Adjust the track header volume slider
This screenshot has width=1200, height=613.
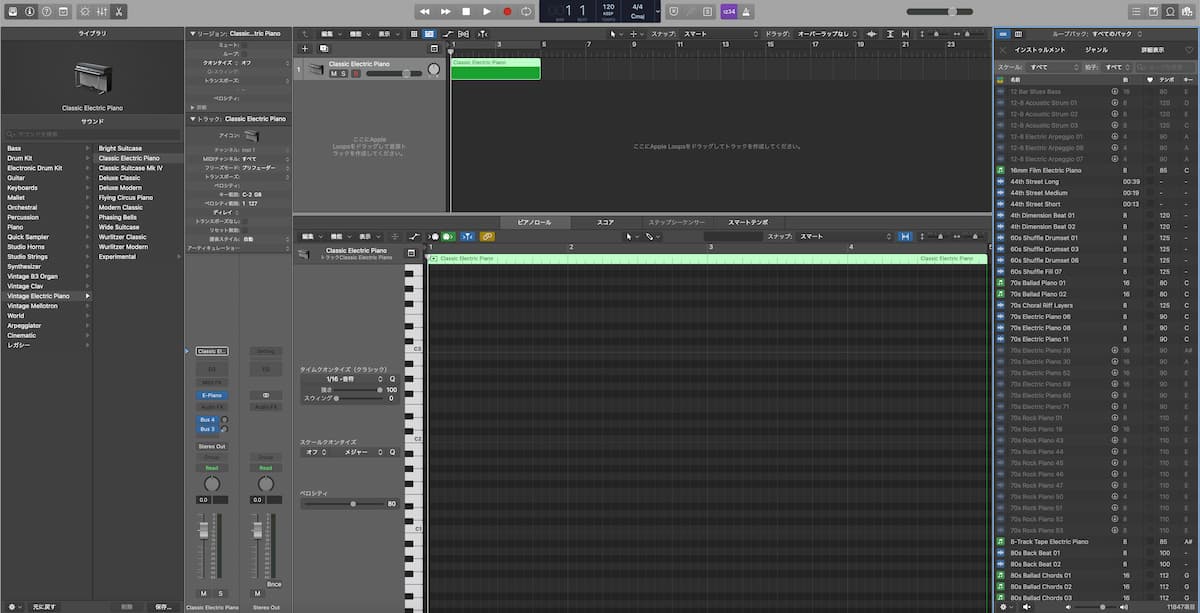tap(394, 73)
